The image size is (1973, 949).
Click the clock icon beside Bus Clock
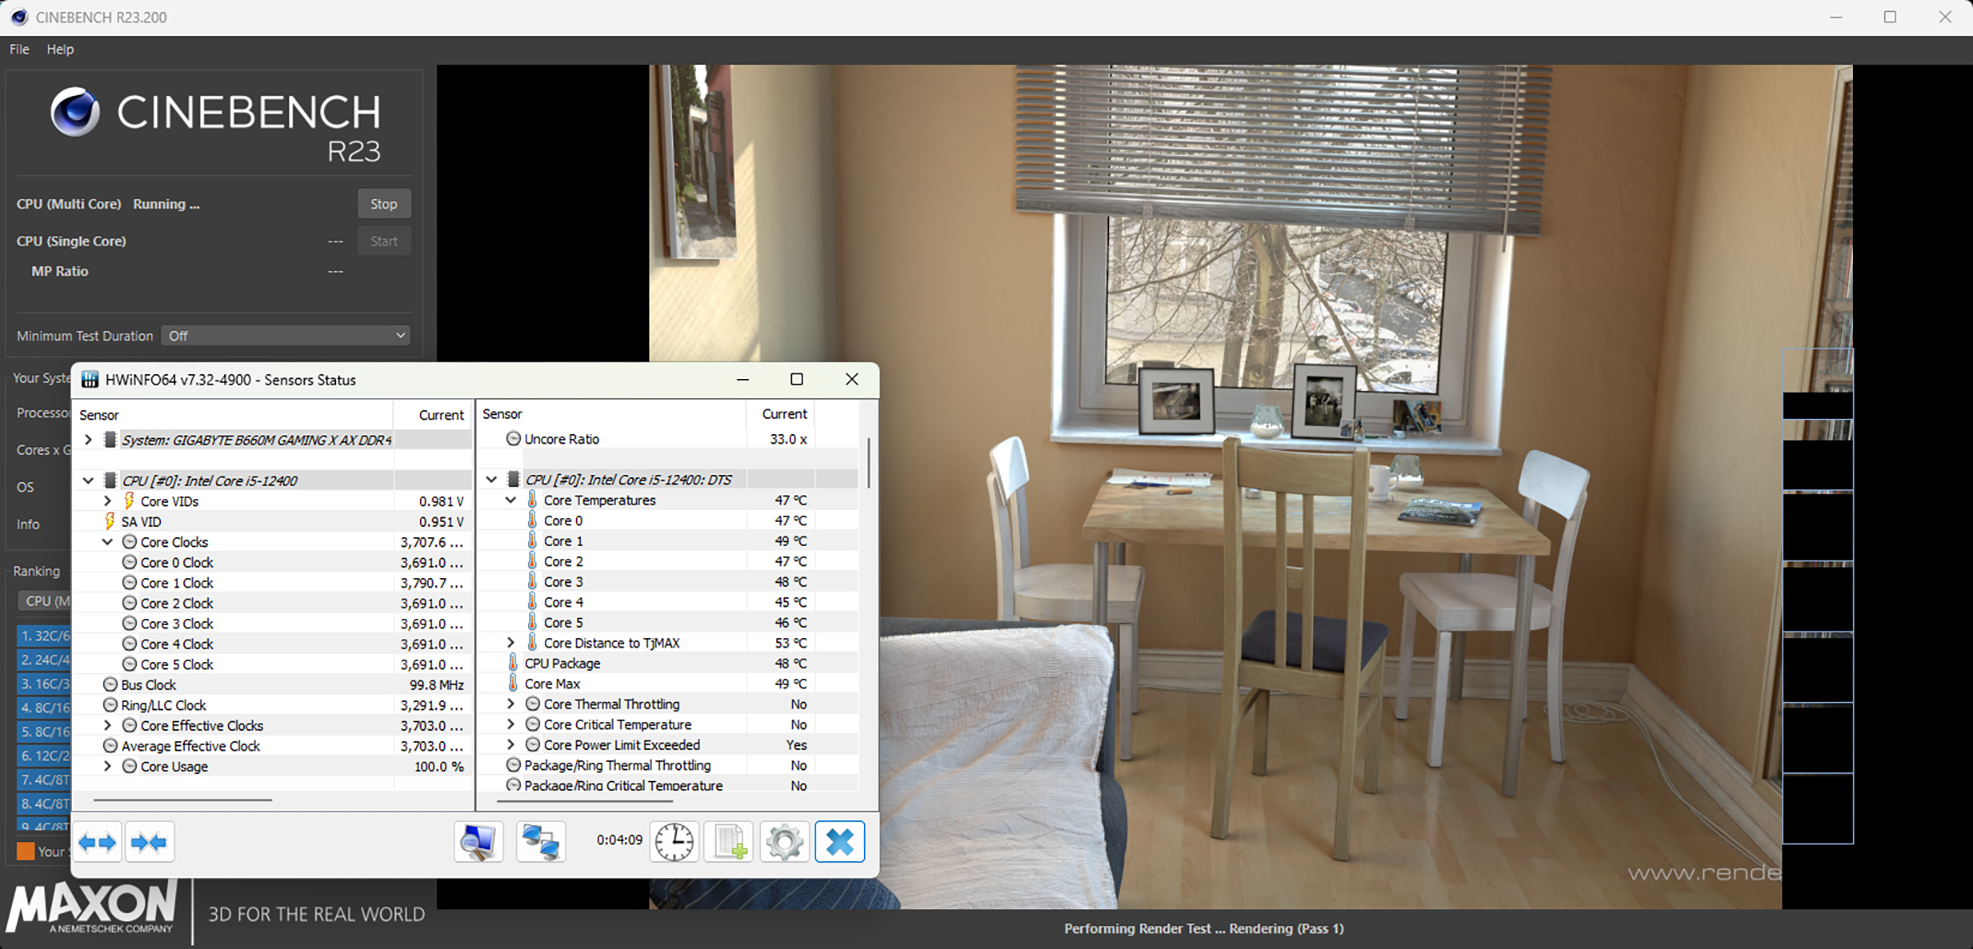(110, 685)
